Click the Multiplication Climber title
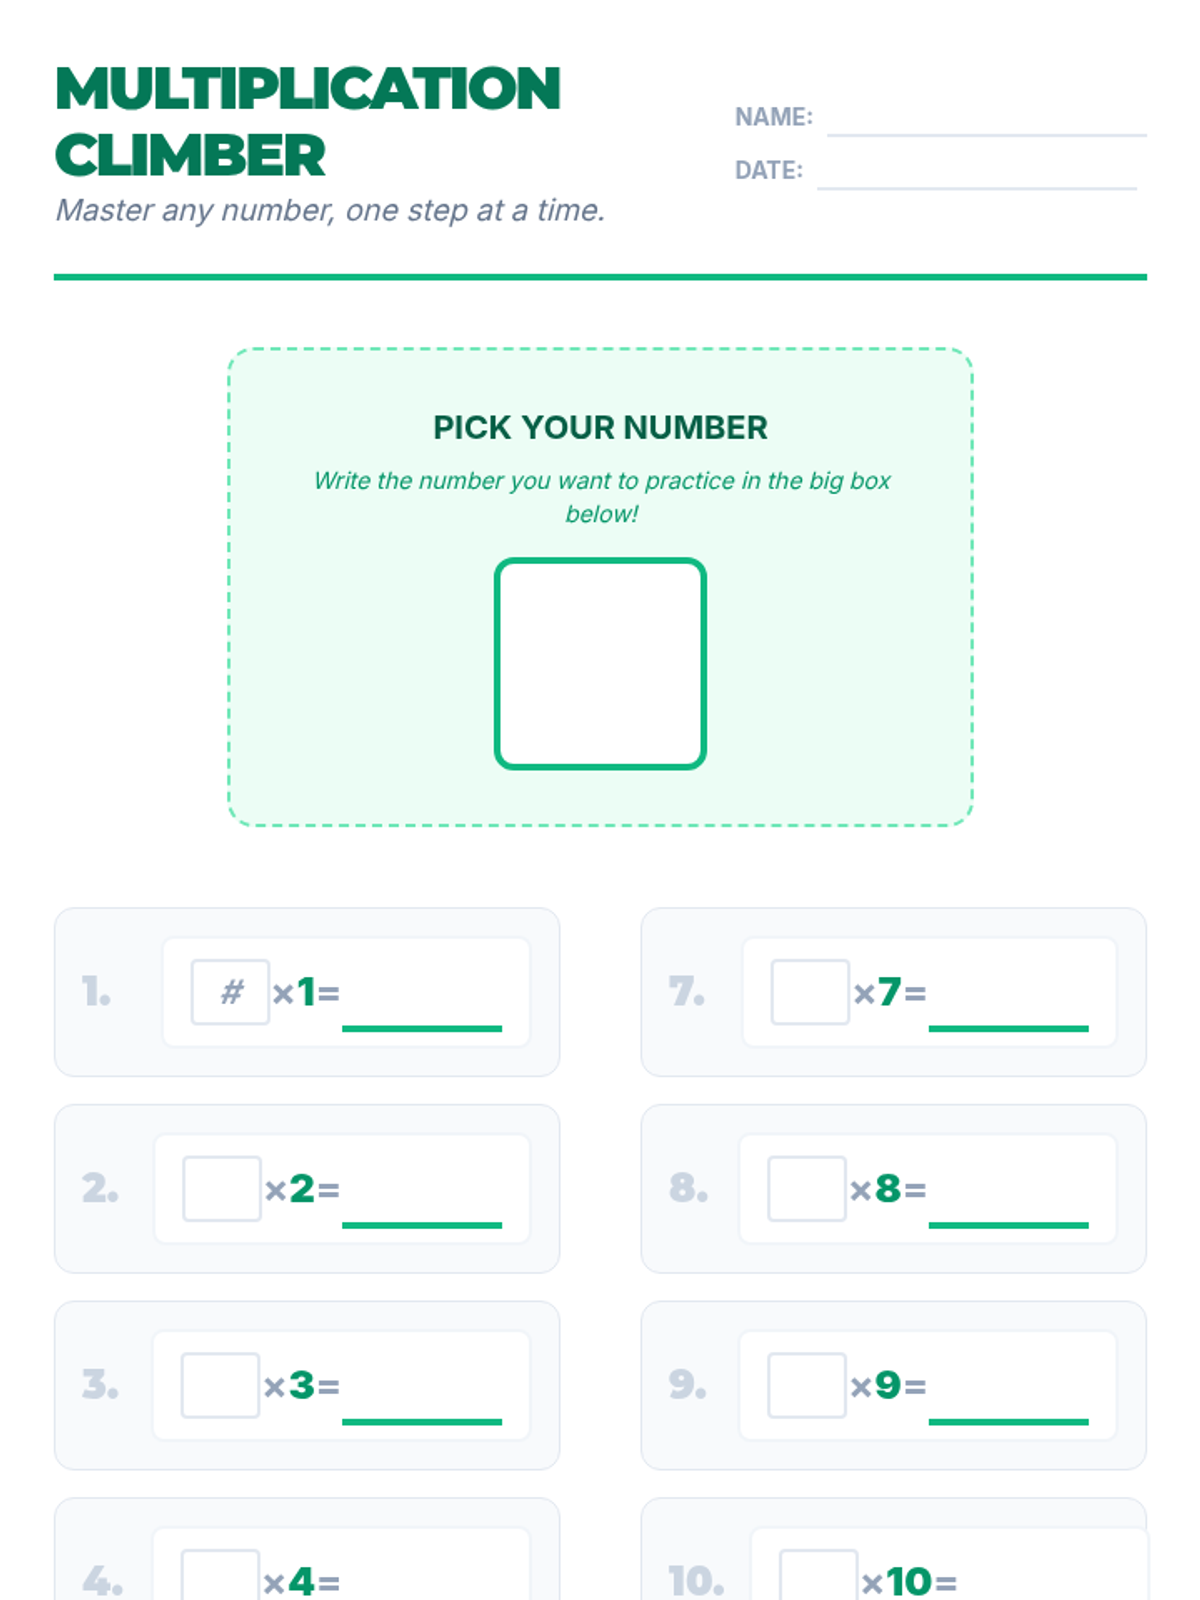1200x1600 pixels. (x=307, y=121)
